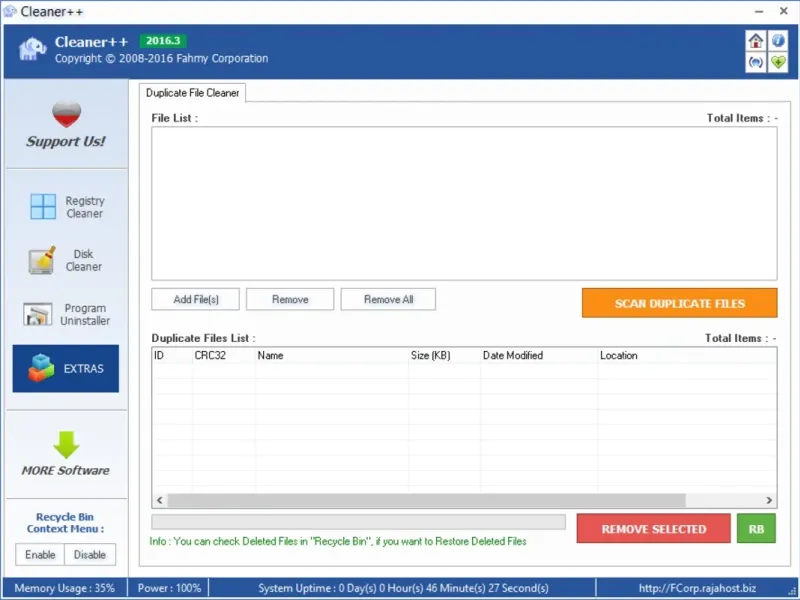Screen dimensions: 800x600
Task: Click the green heart icon
Action: pos(778,62)
